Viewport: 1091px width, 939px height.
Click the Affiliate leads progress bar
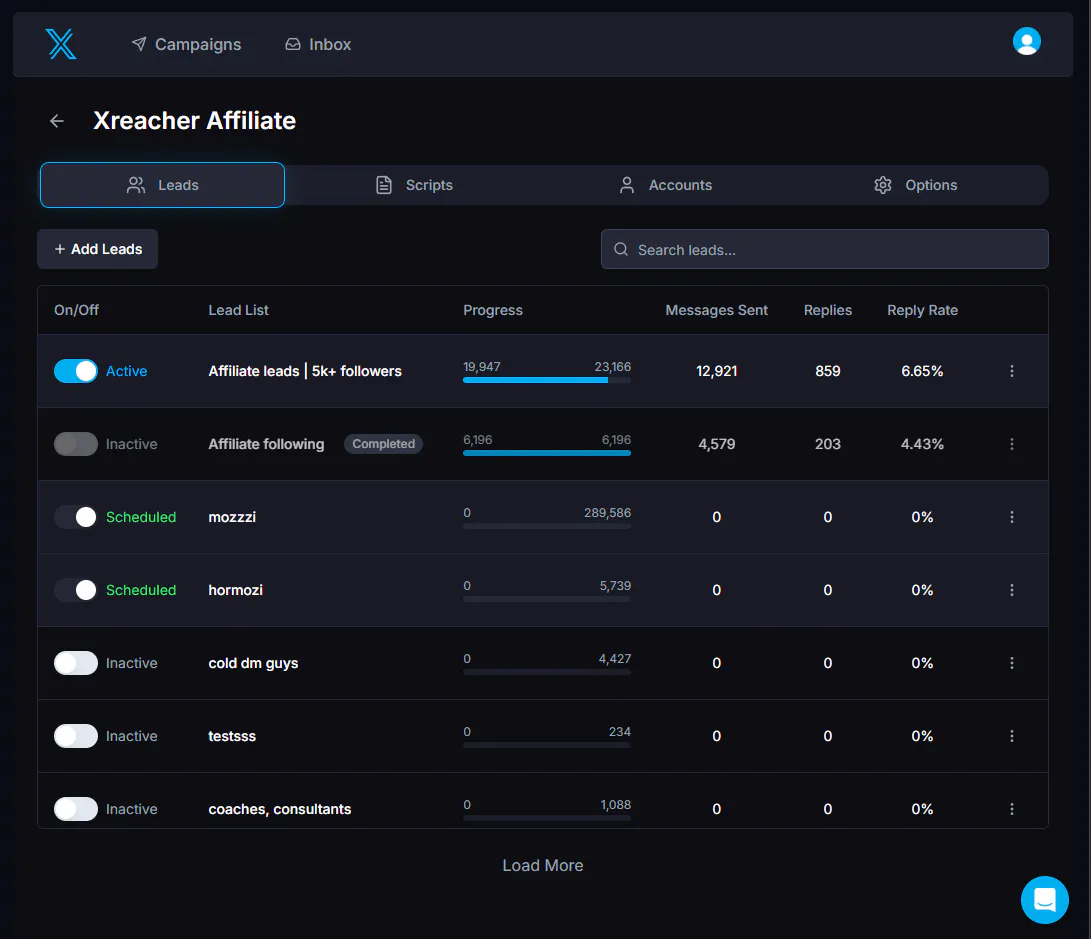(x=547, y=380)
